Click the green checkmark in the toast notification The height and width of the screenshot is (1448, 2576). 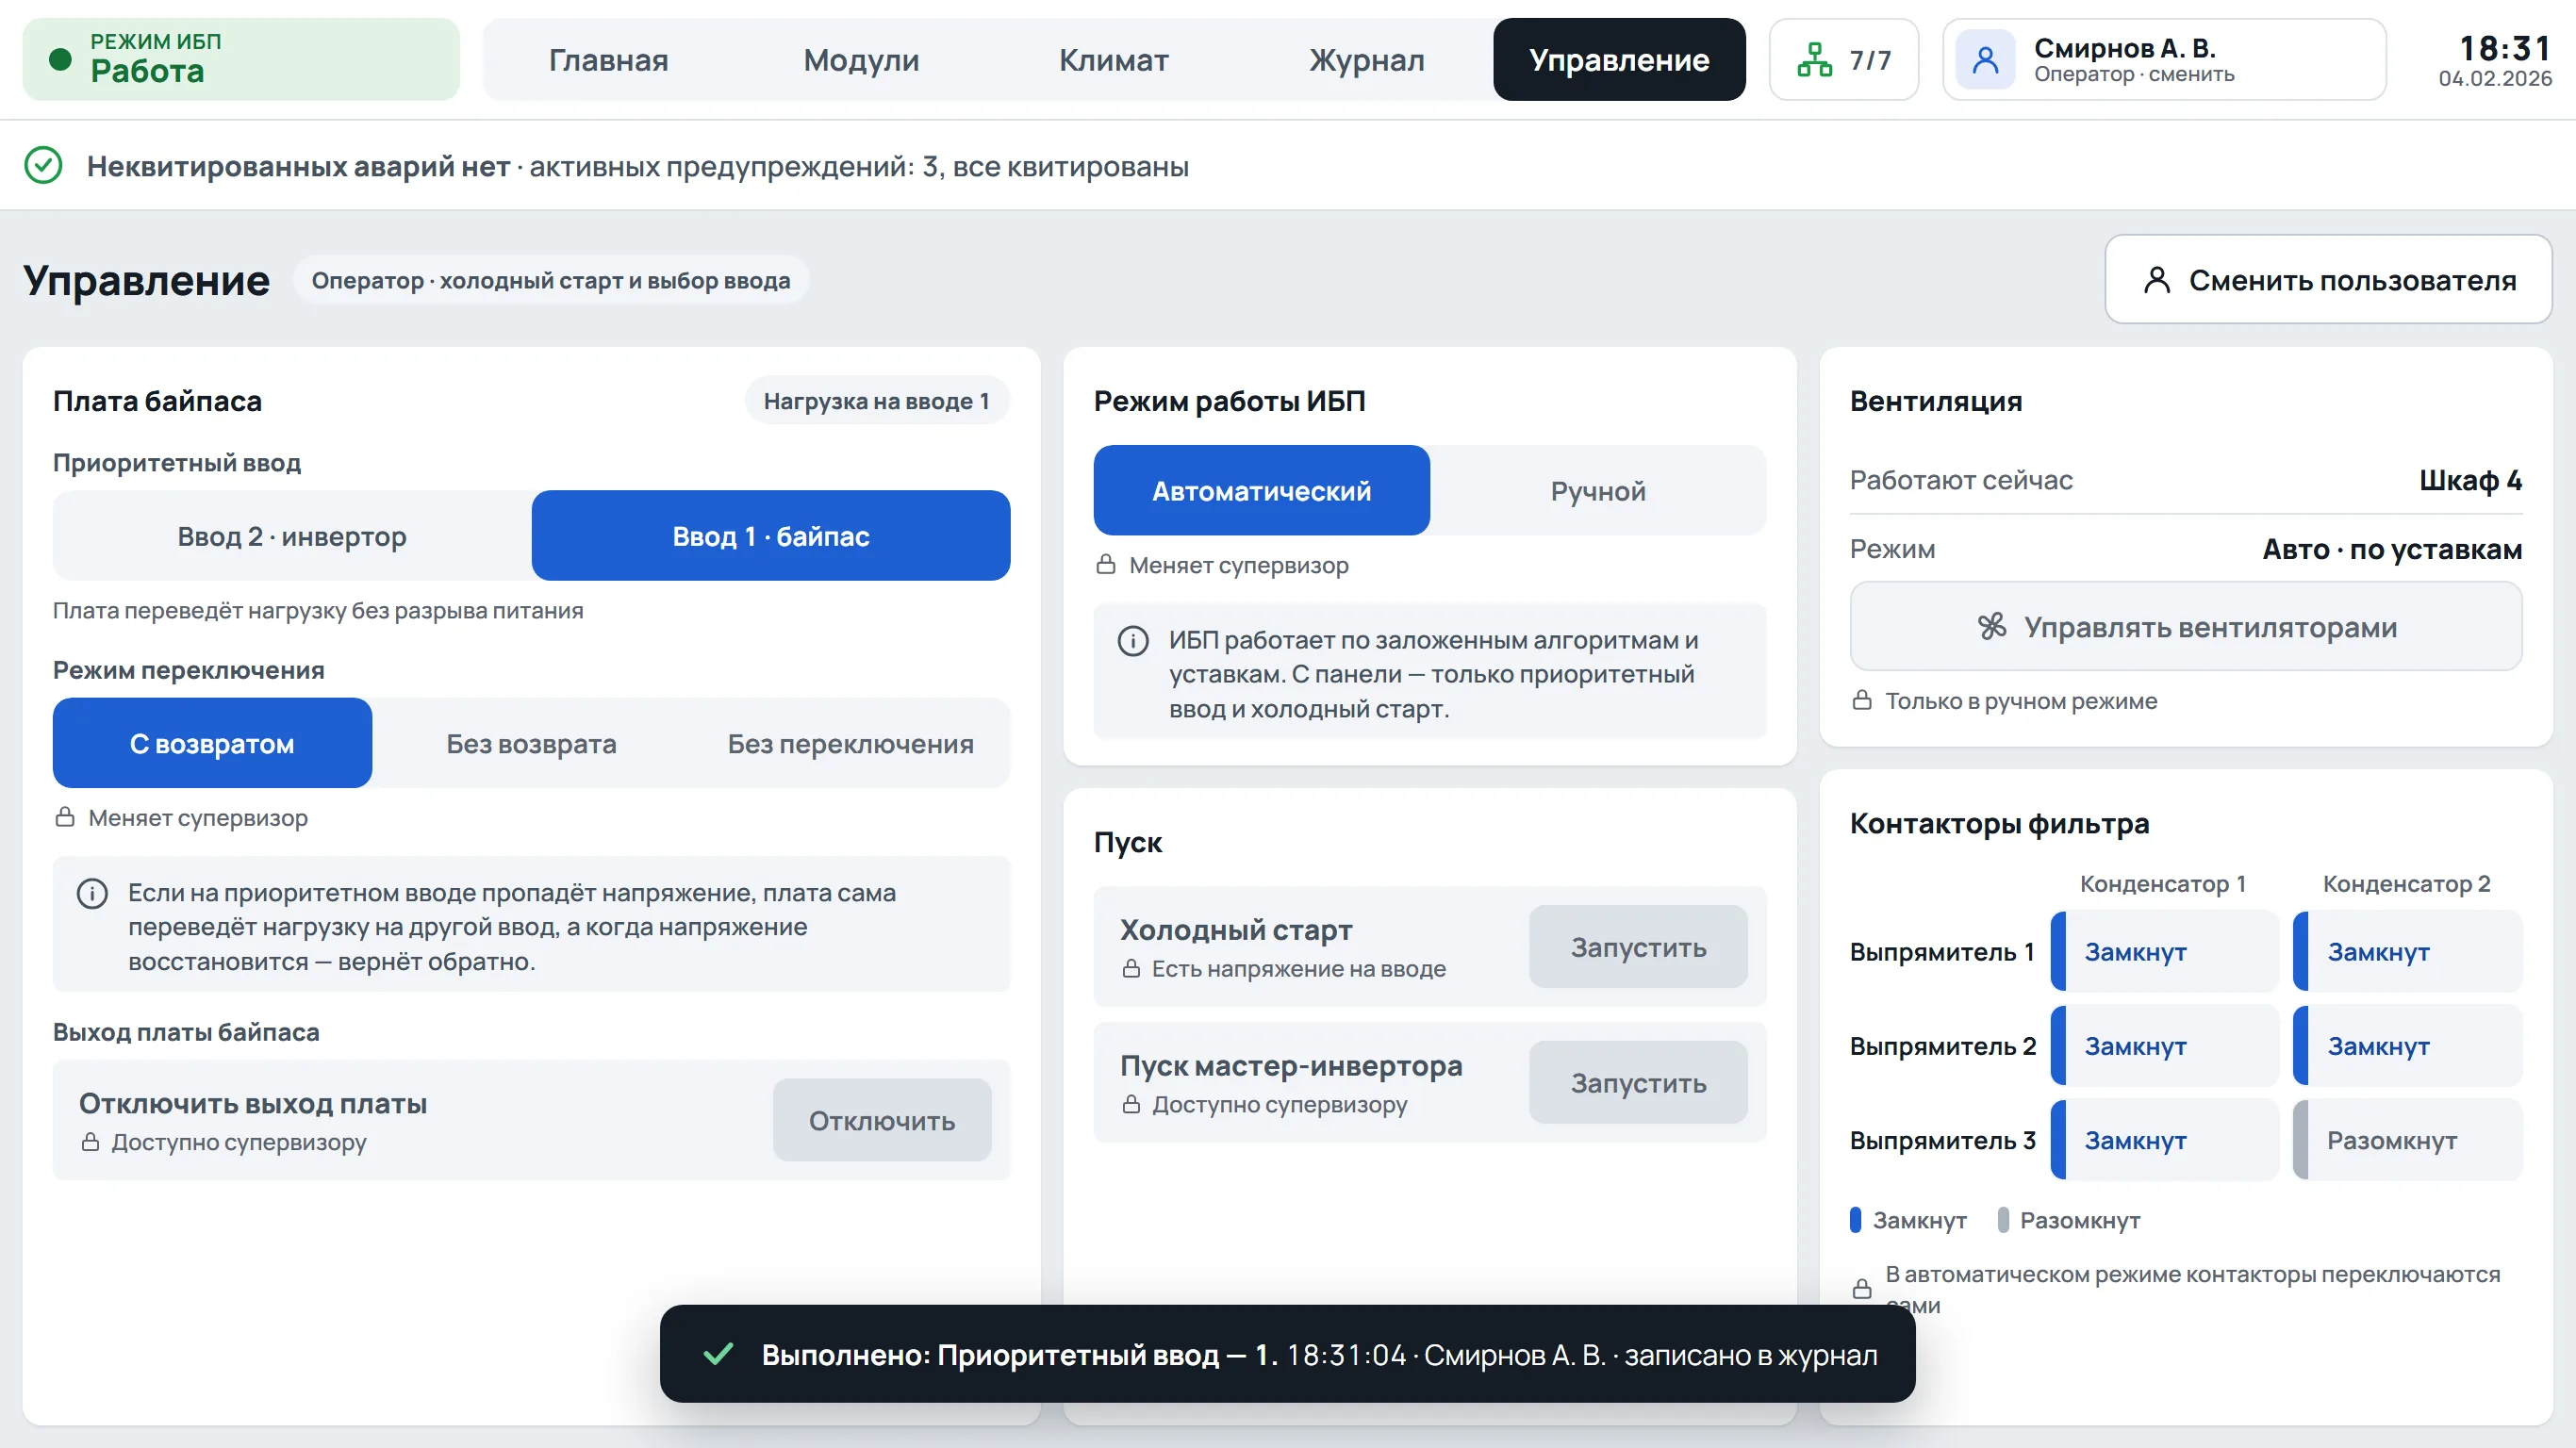pos(718,1354)
